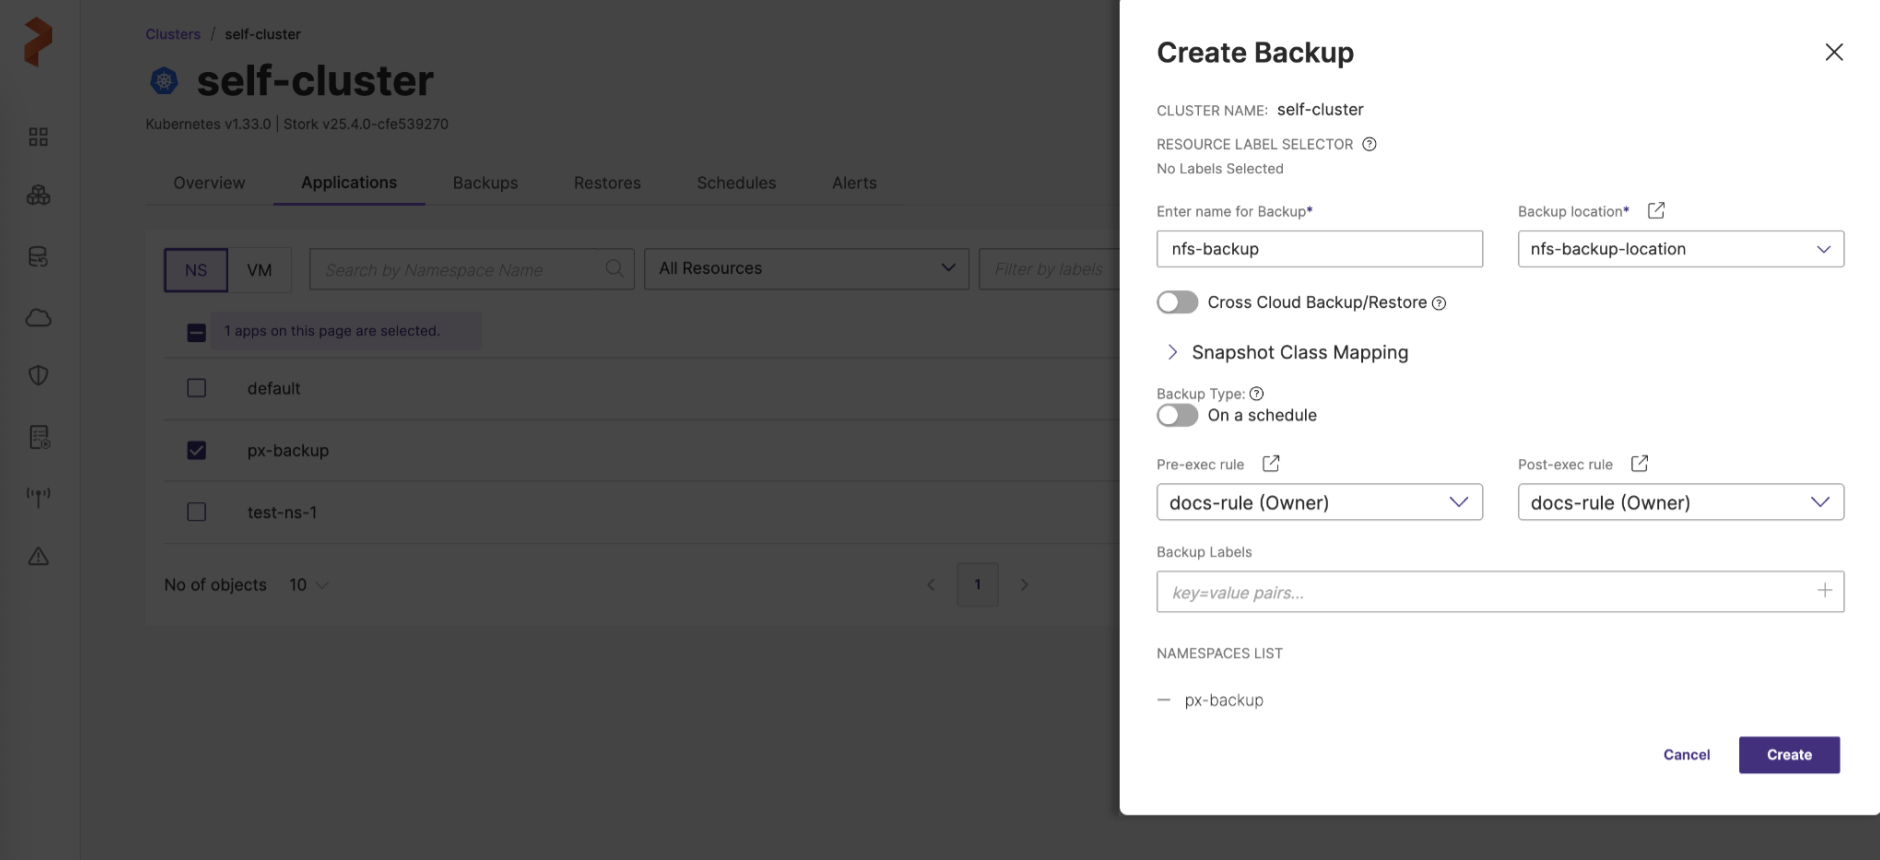This screenshot has height=860, width=1880.
Task: Click the Backup Type help icon
Action: coord(1257,393)
